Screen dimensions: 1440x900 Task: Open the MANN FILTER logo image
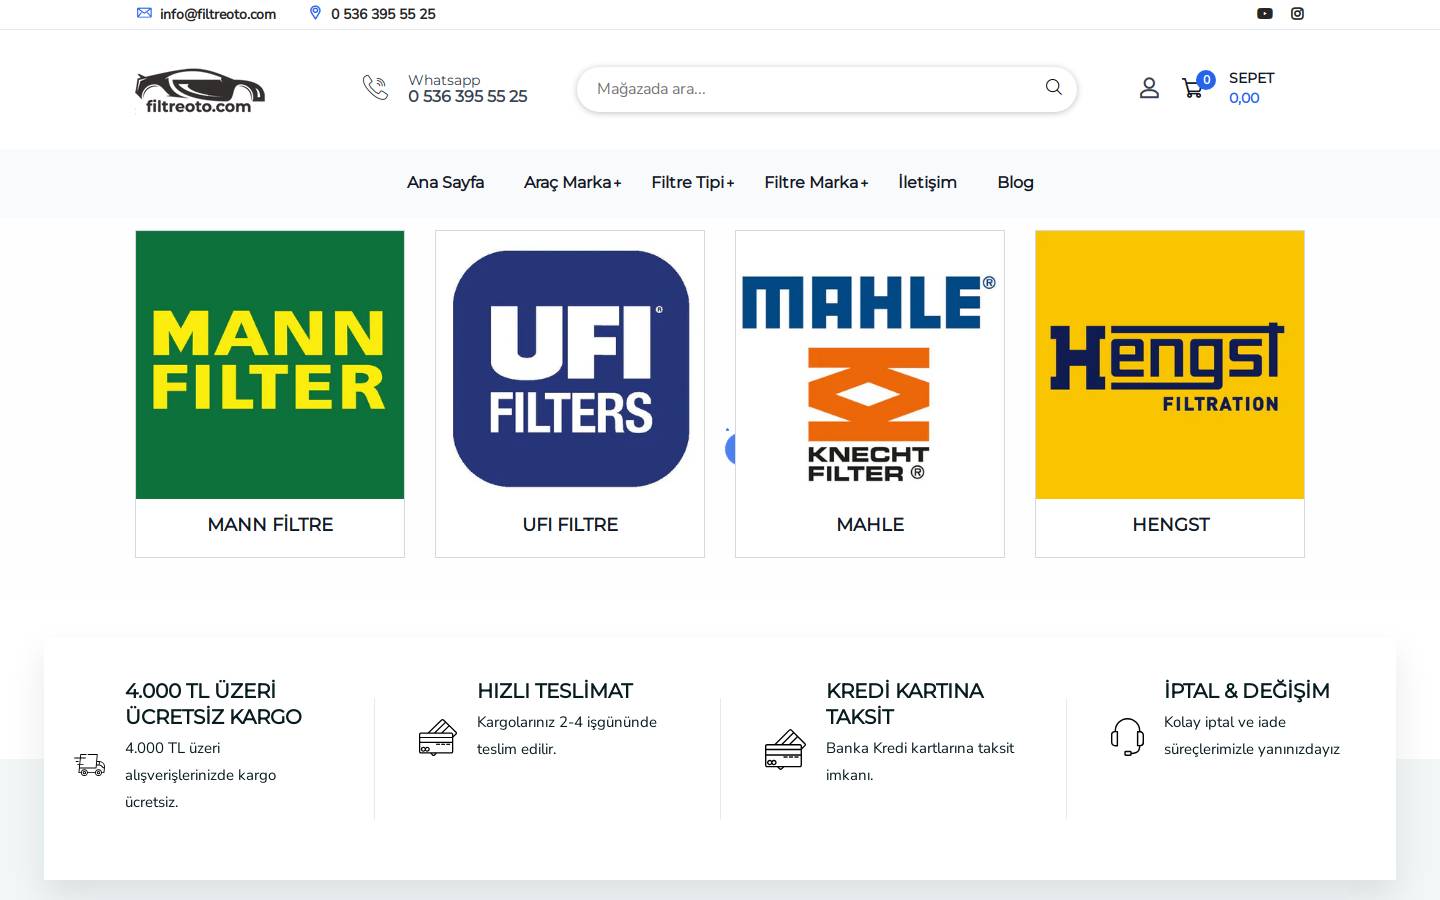coord(270,365)
